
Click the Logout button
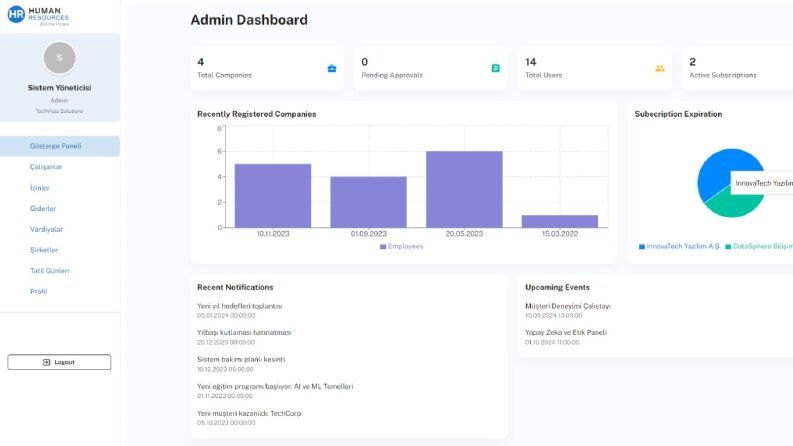[59, 362]
